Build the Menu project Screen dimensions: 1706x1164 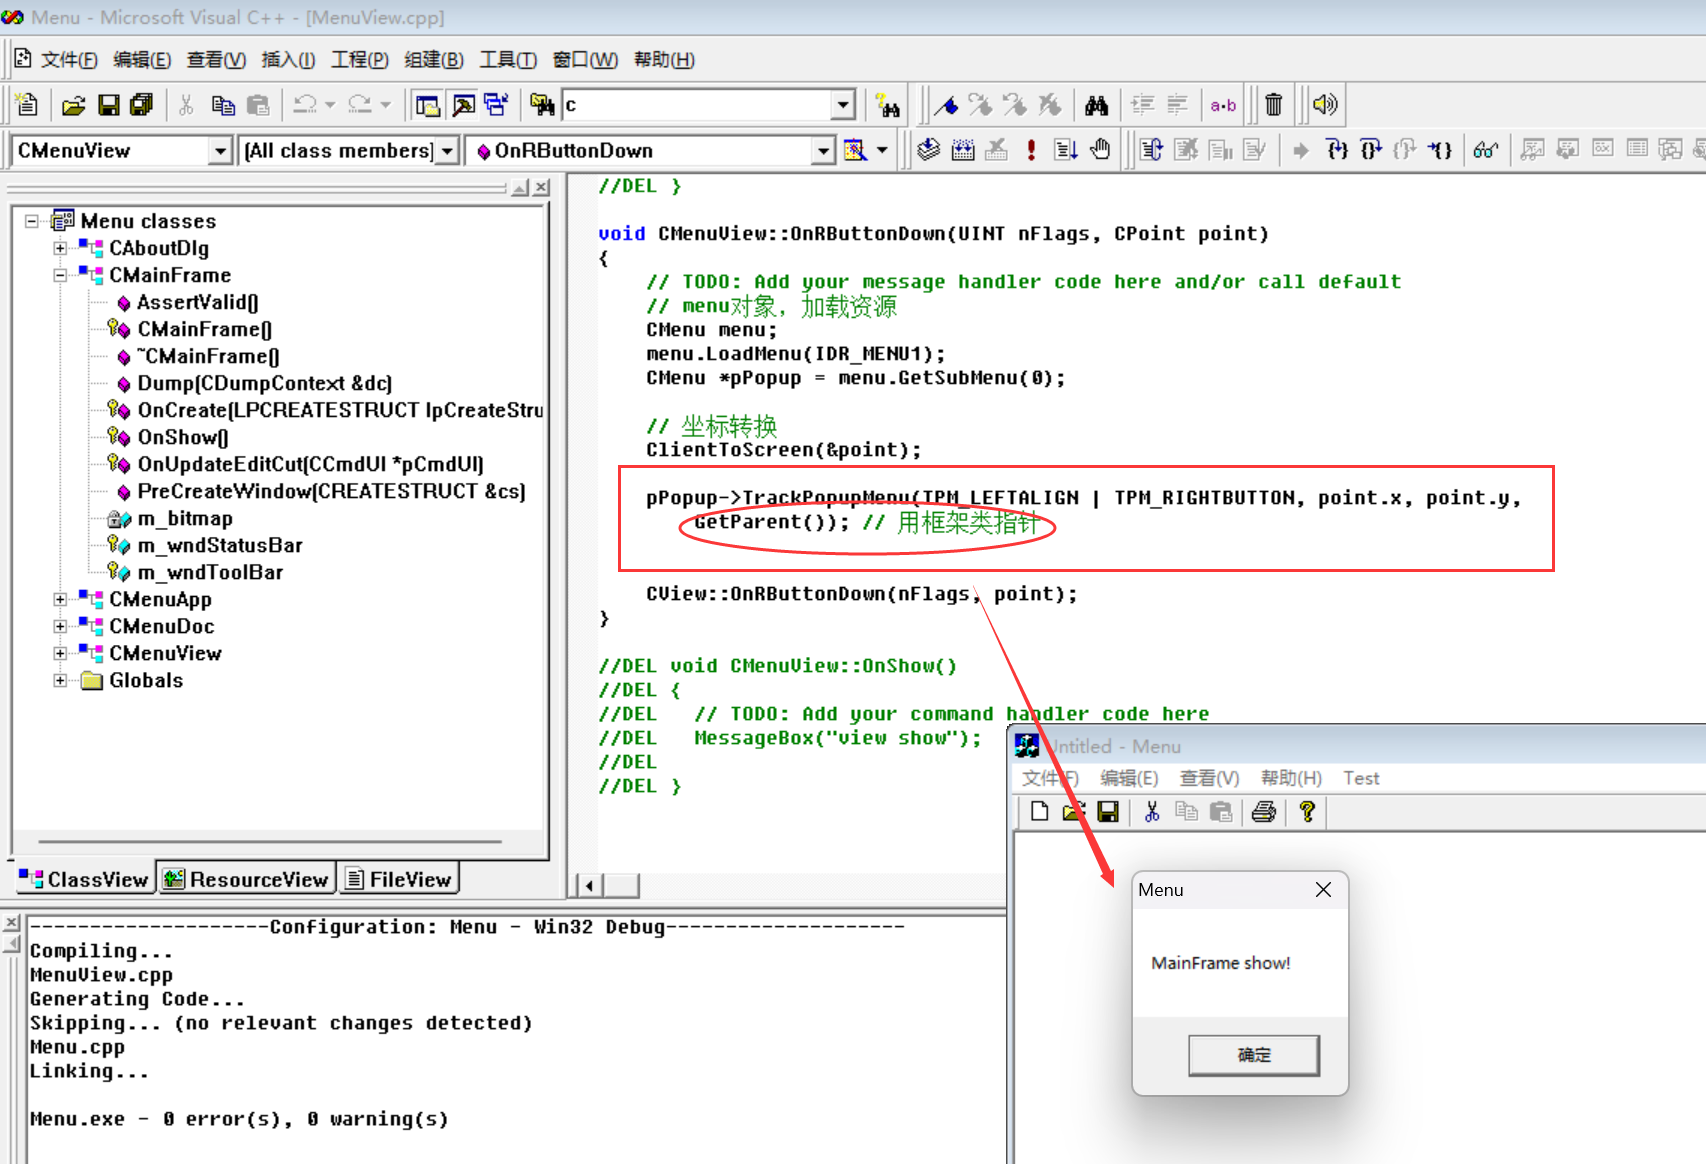[963, 150]
